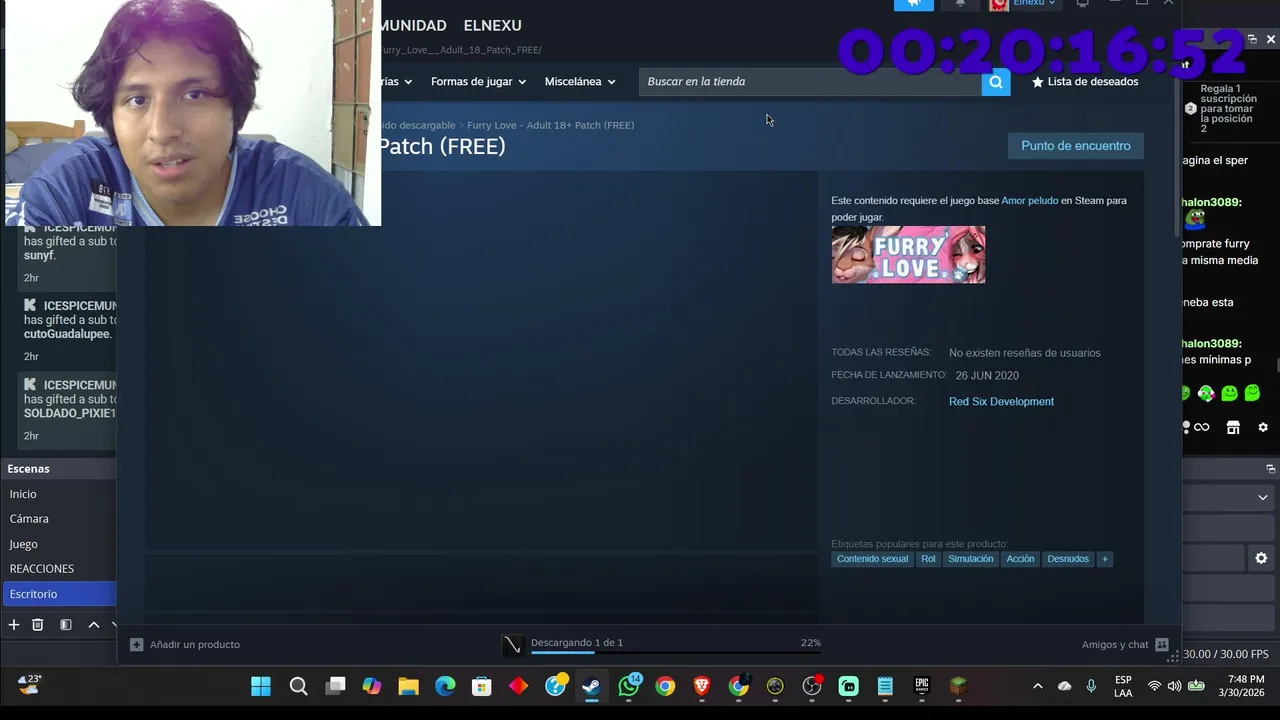Open scene filters icon in OBS
The height and width of the screenshot is (720, 1280).
click(x=66, y=625)
